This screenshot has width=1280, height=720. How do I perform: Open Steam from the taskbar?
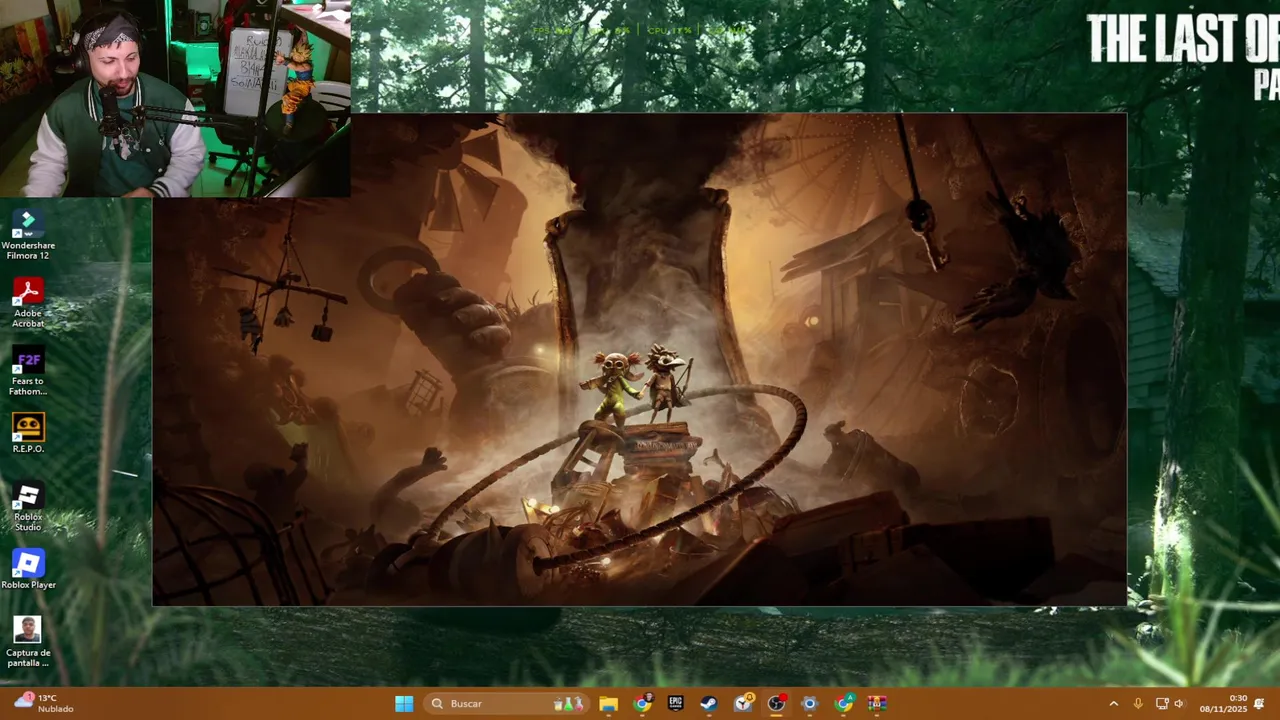(x=709, y=704)
